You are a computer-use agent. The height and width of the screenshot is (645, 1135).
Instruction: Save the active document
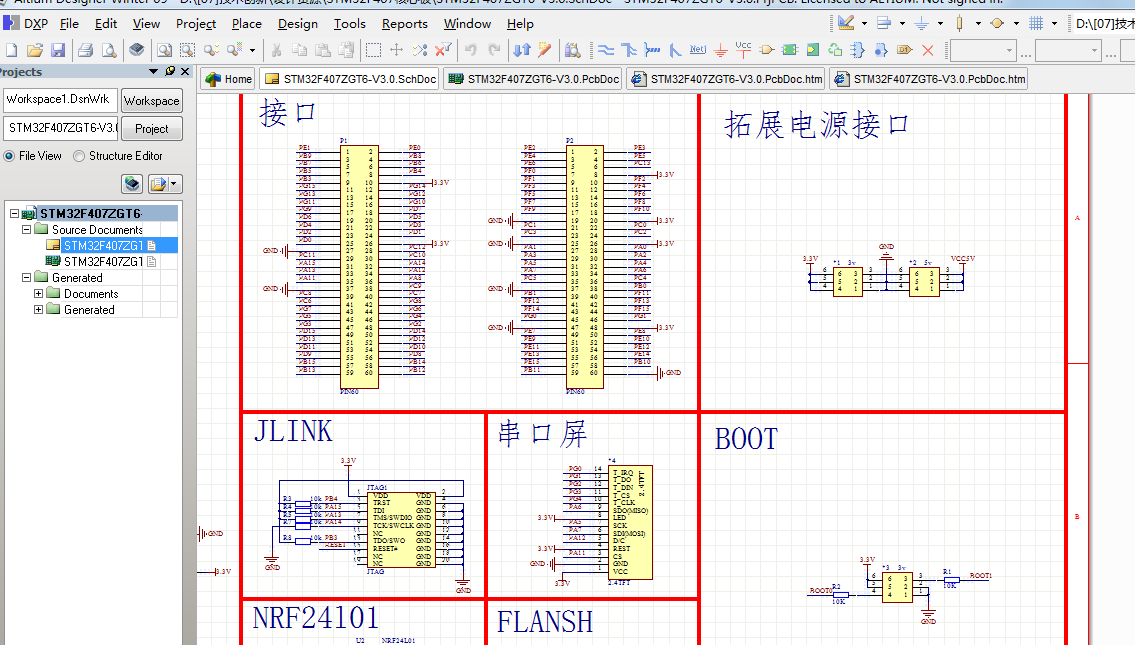58,50
